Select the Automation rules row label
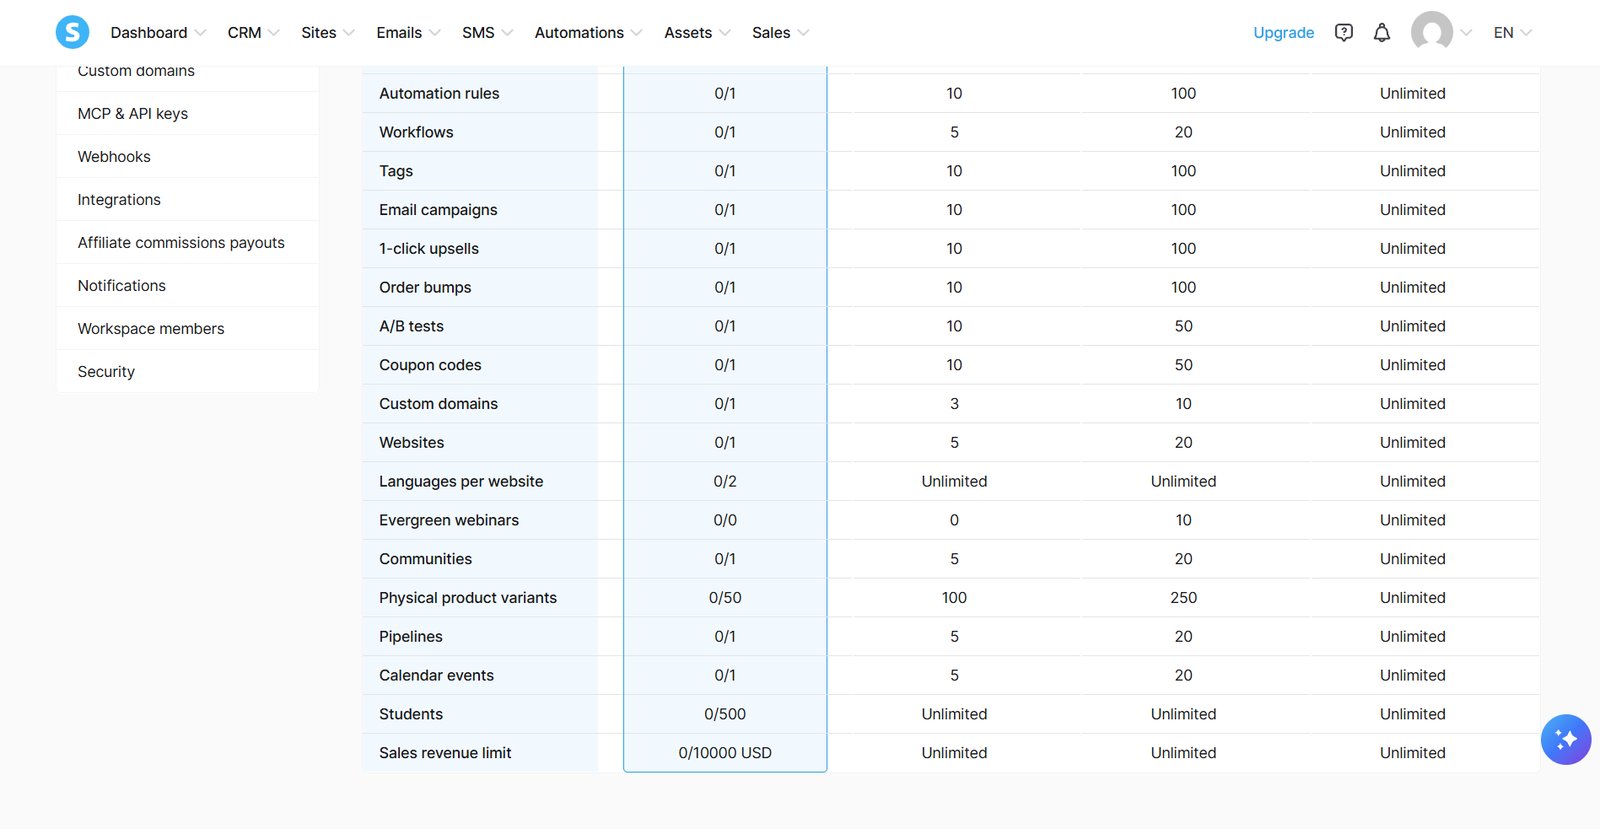Viewport: 1600px width, 829px height. 439,93
